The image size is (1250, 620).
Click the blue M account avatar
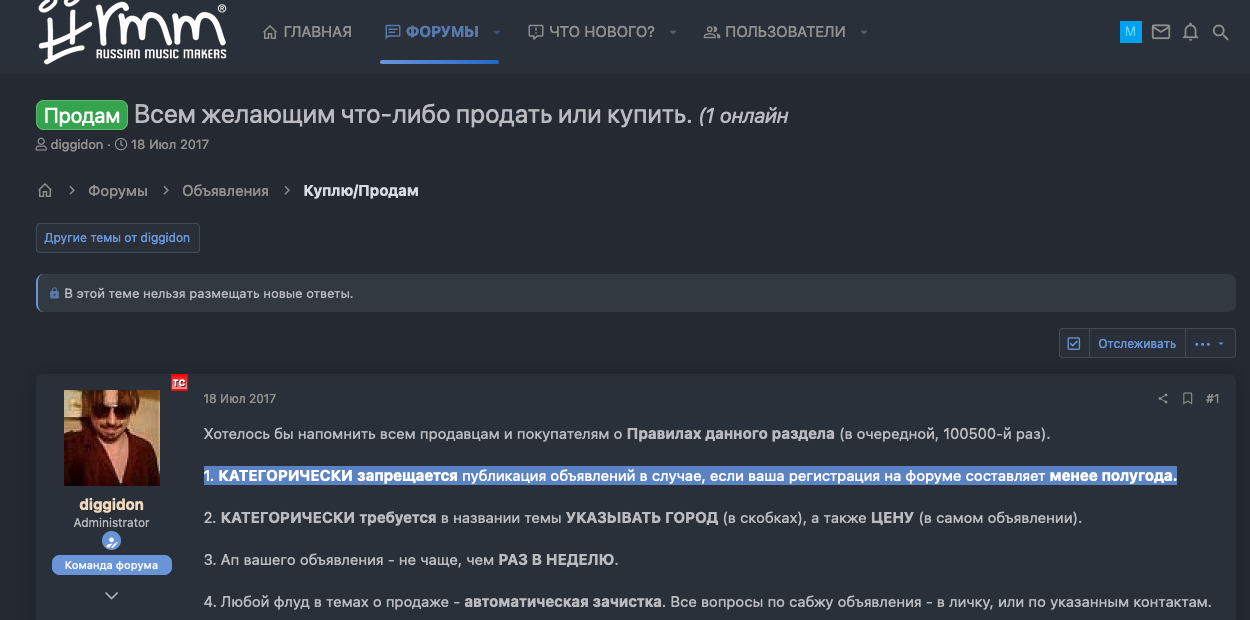tap(1131, 32)
